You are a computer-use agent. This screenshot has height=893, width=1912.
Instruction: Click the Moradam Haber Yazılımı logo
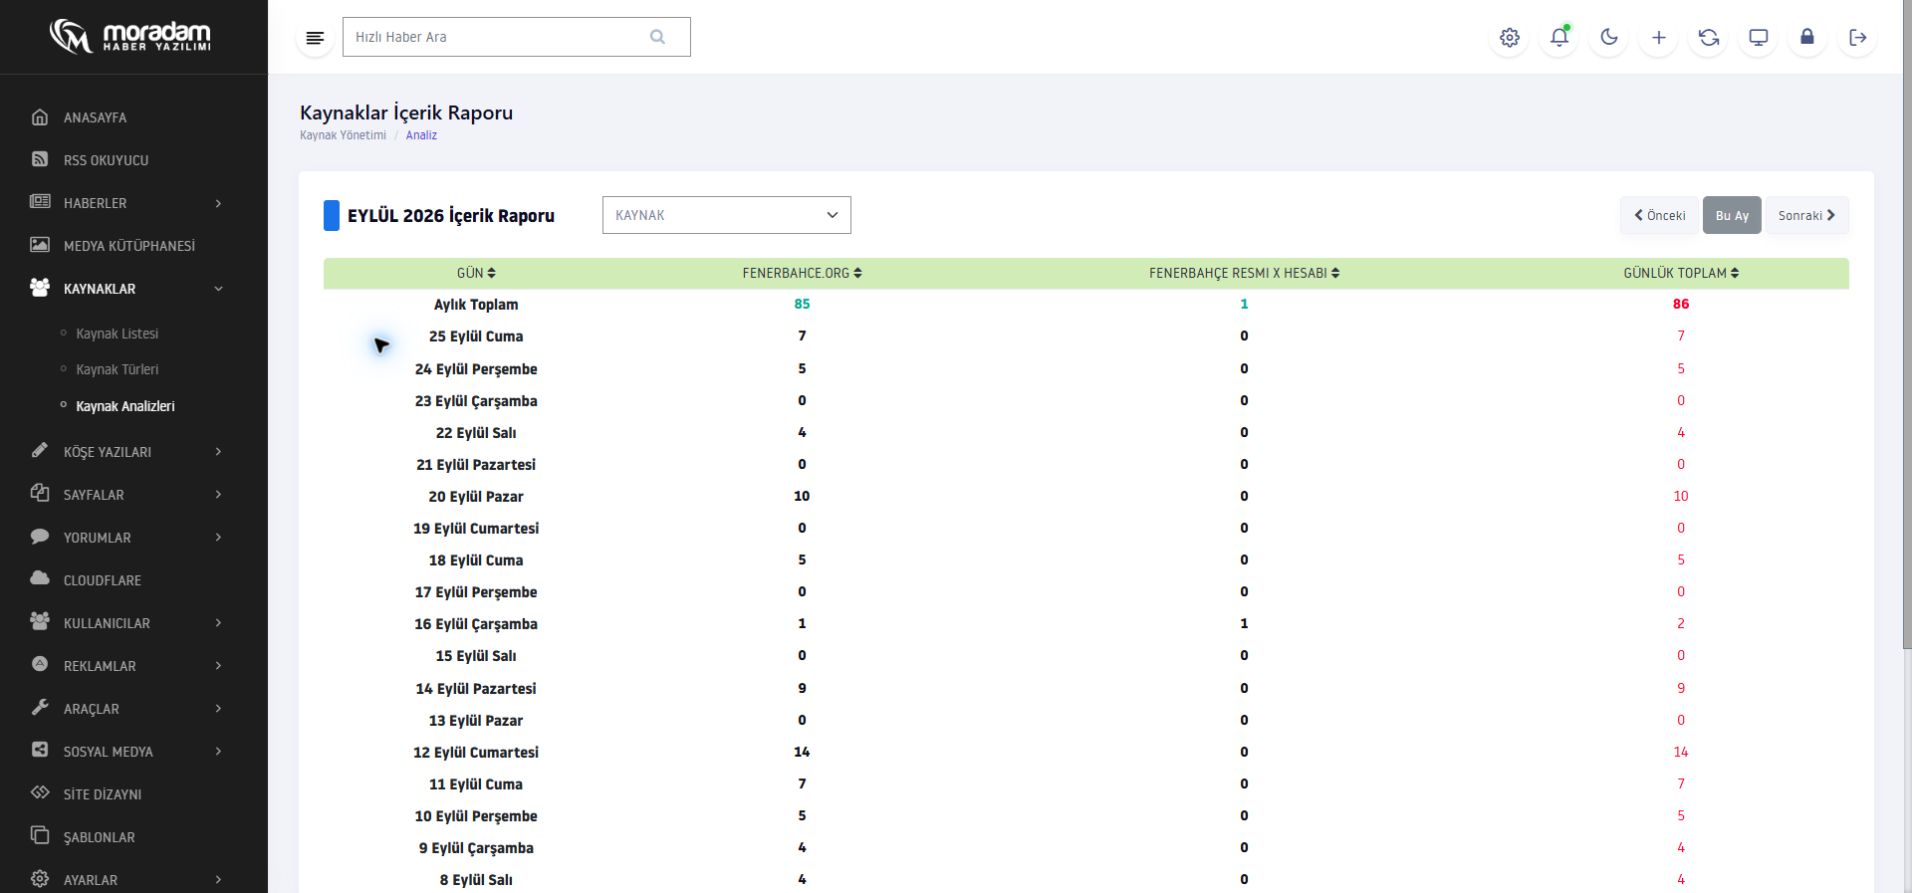pyautogui.click(x=130, y=37)
